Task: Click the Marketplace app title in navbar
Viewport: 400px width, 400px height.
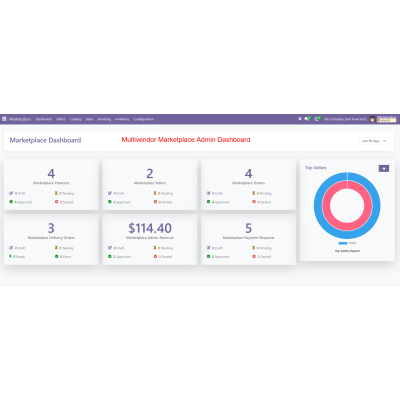Action: [x=20, y=119]
